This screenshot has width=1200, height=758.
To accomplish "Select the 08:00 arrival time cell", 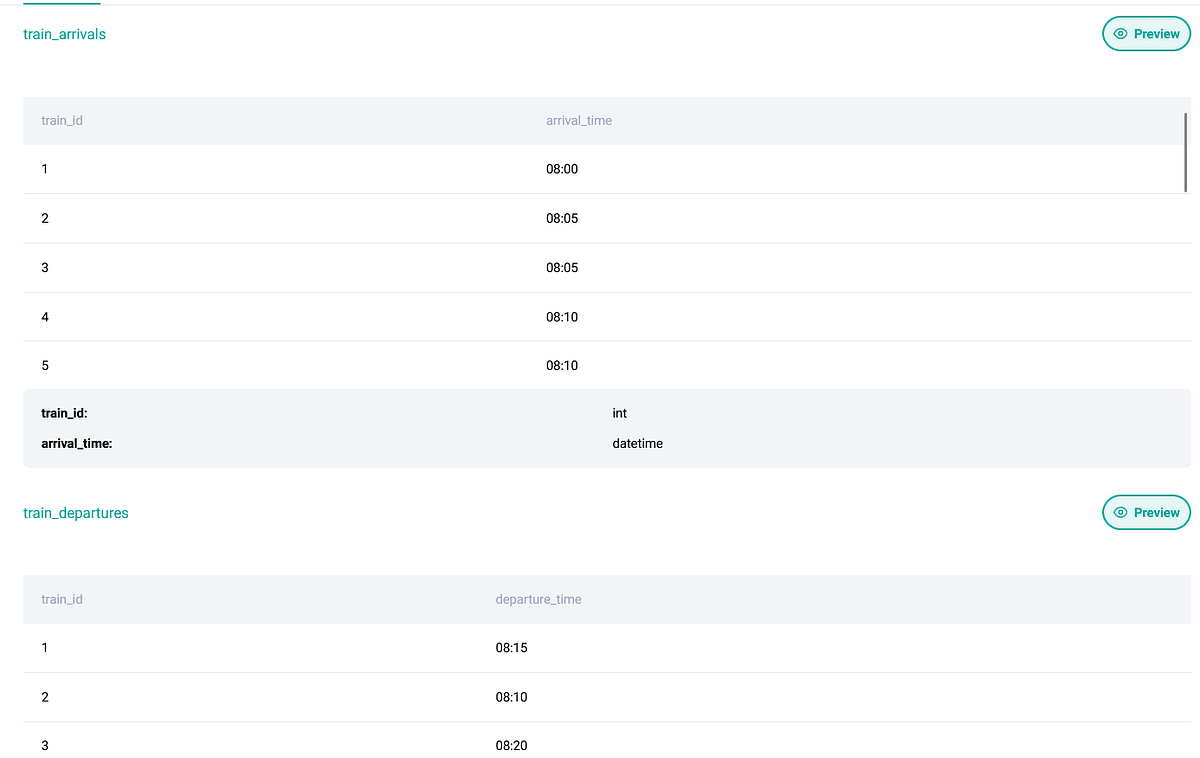I will point(562,169).
